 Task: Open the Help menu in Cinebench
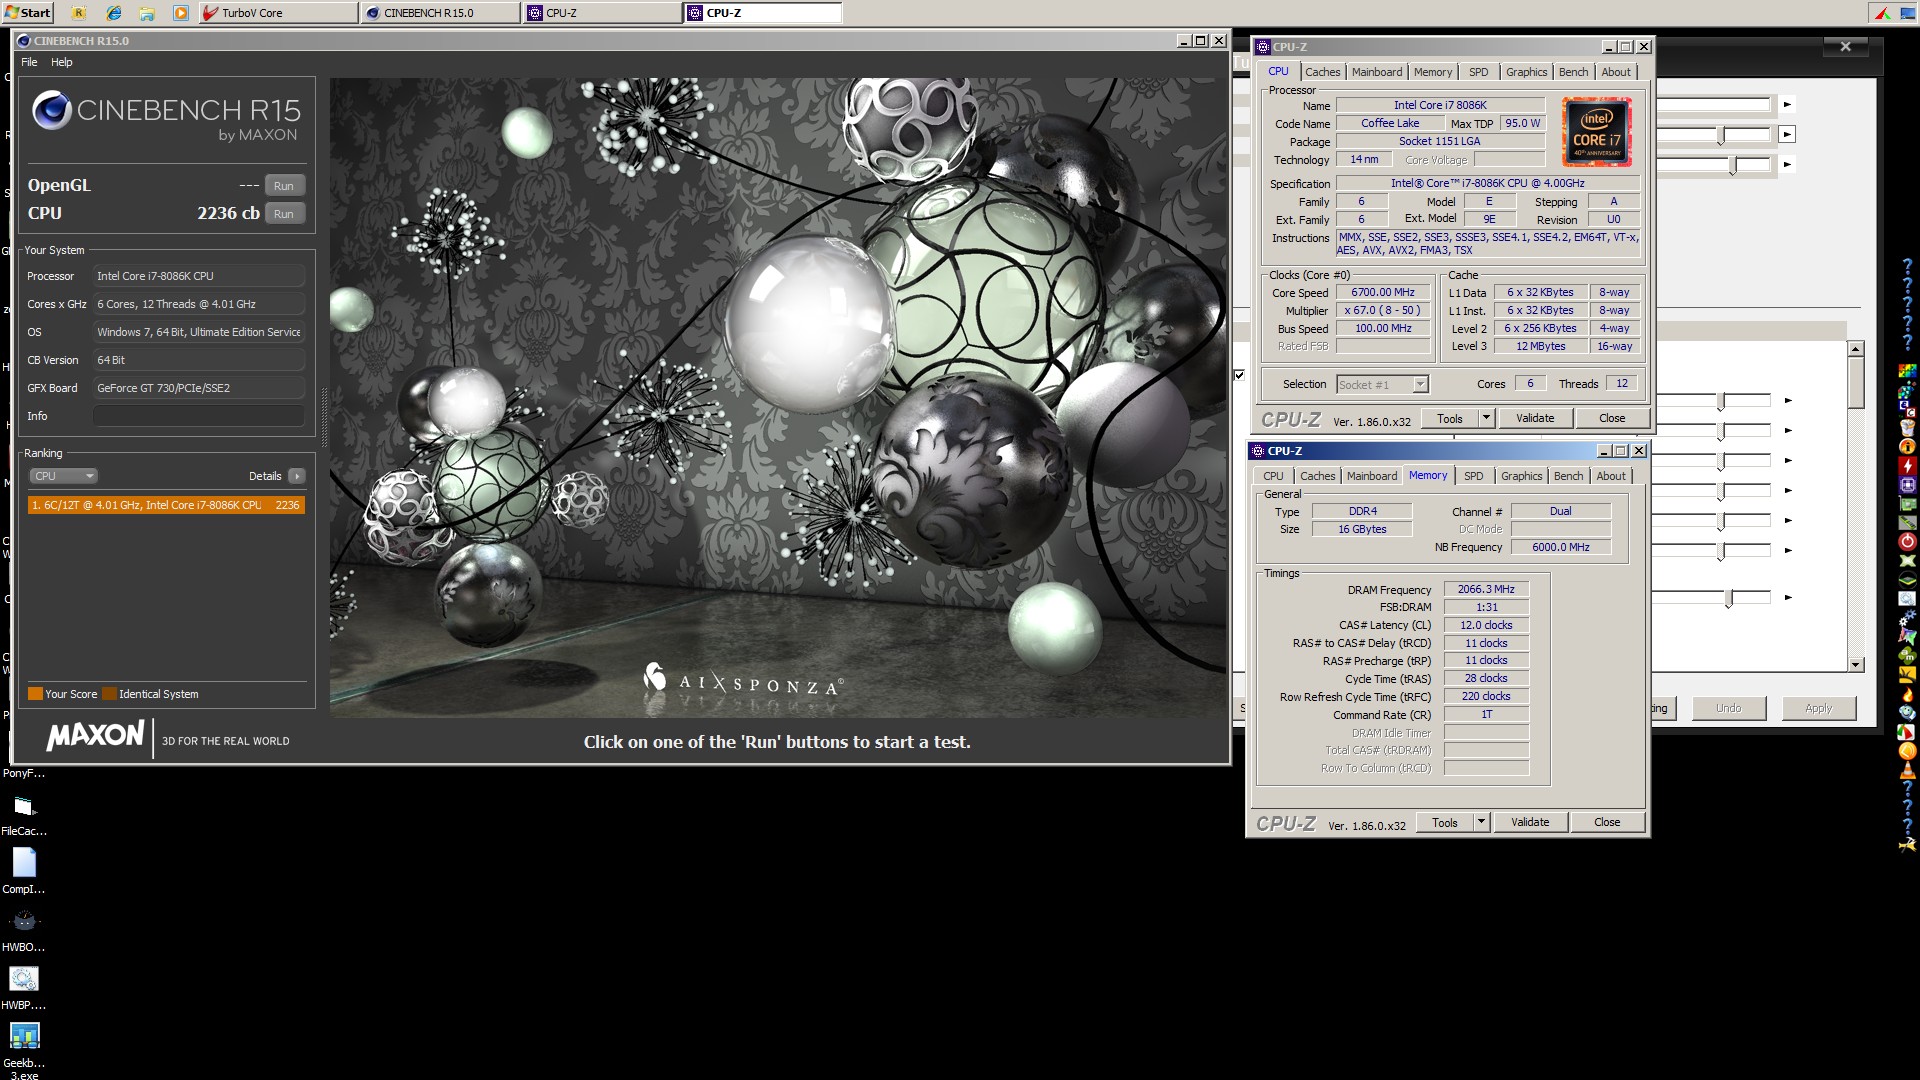point(62,62)
